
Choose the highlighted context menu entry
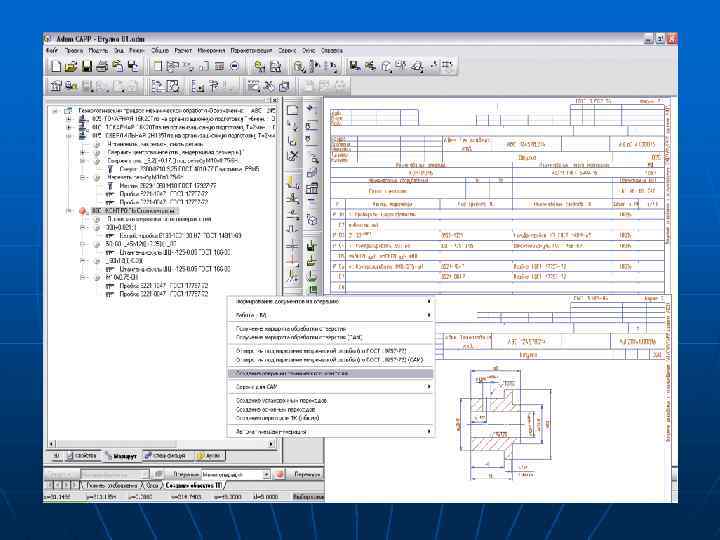(x=331, y=373)
